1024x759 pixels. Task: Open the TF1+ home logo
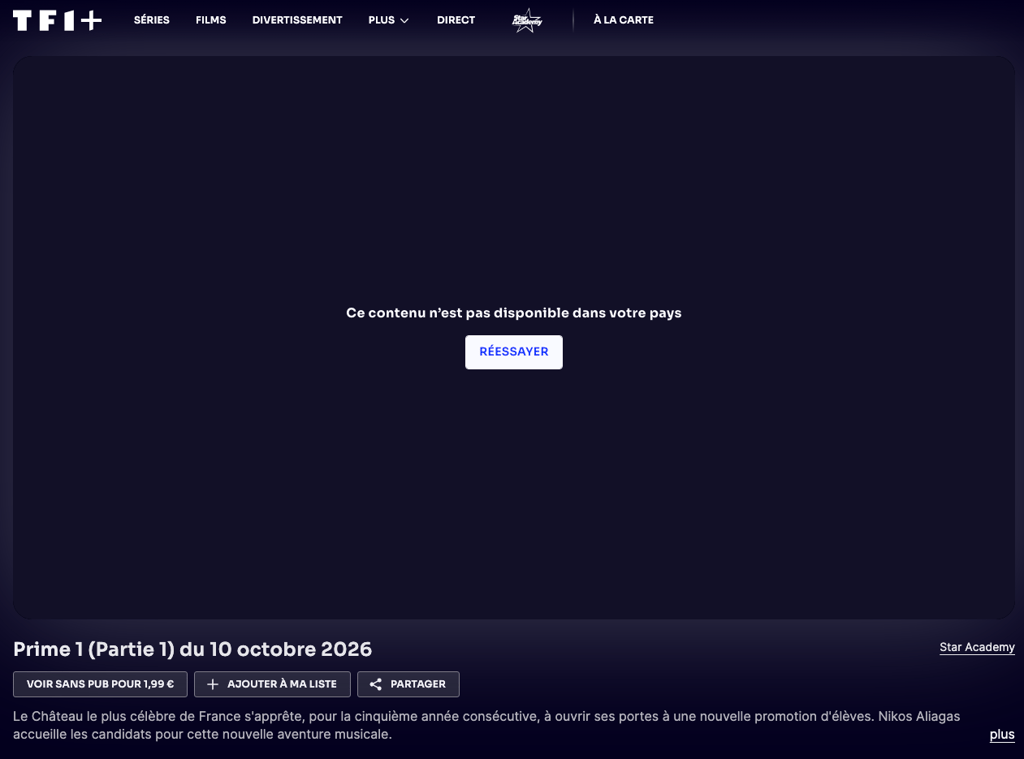[57, 20]
